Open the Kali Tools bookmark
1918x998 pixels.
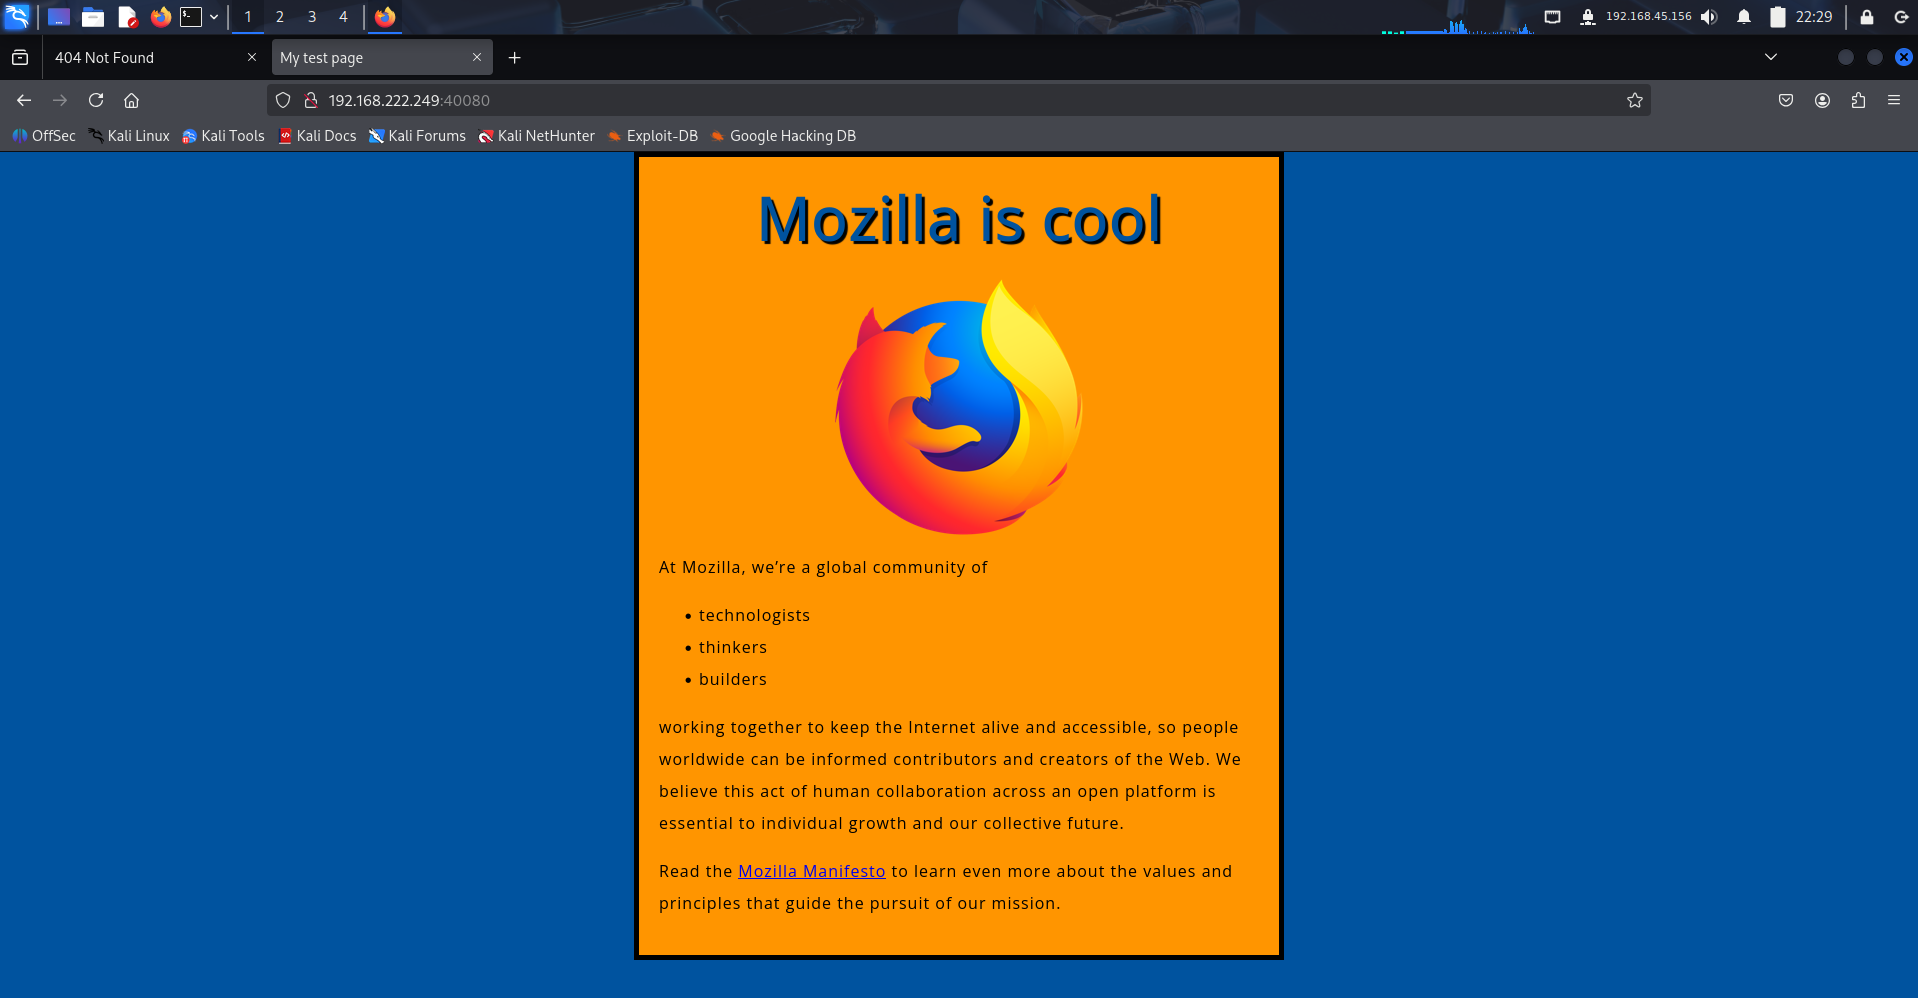(x=223, y=136)
